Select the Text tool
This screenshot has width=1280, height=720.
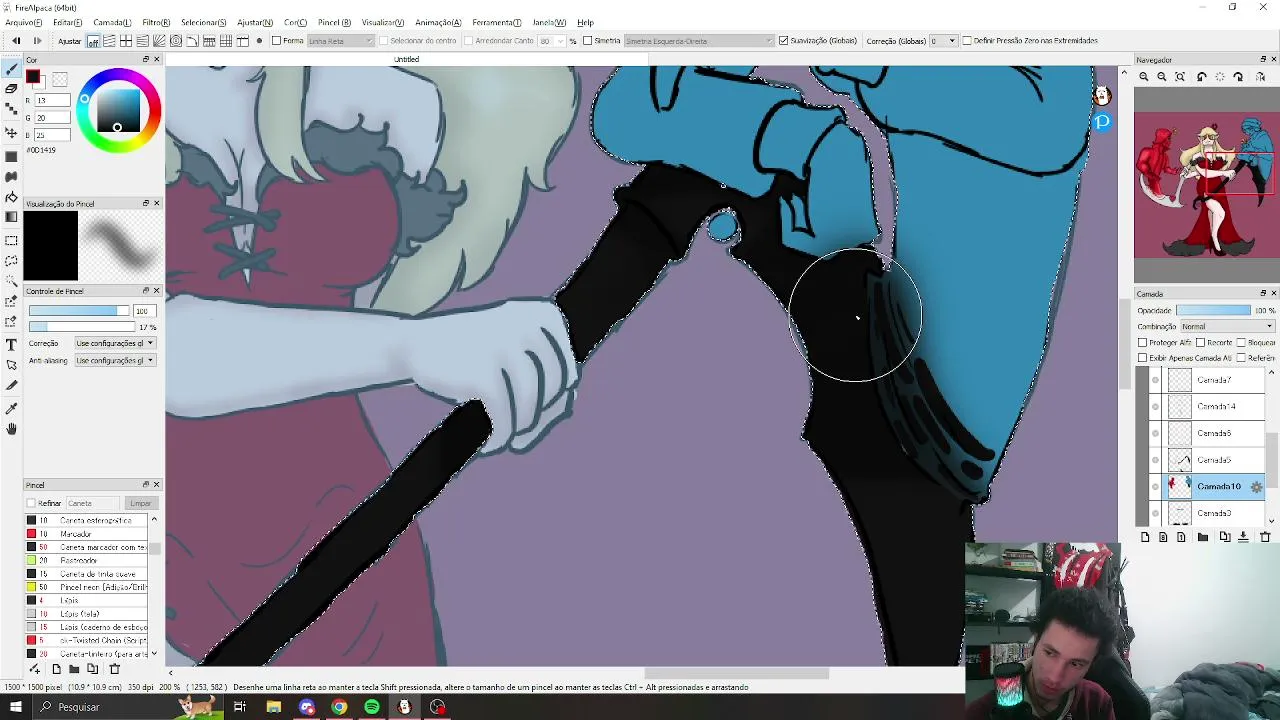(11, 345)
